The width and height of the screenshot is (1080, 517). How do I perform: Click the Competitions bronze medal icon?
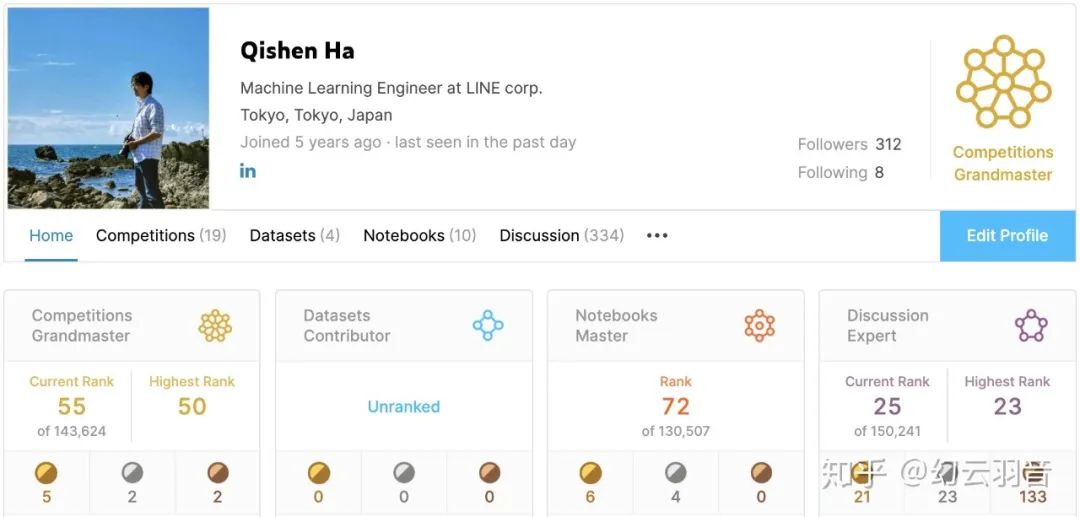point(217,472)
